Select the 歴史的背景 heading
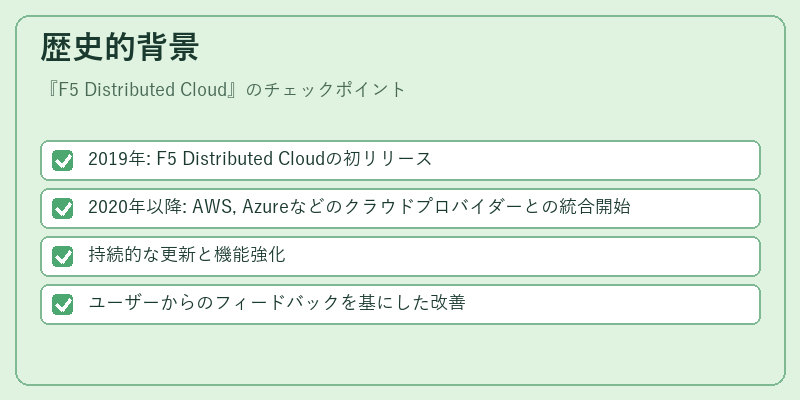This screenshot has width=800, height=400. point(119,47)
